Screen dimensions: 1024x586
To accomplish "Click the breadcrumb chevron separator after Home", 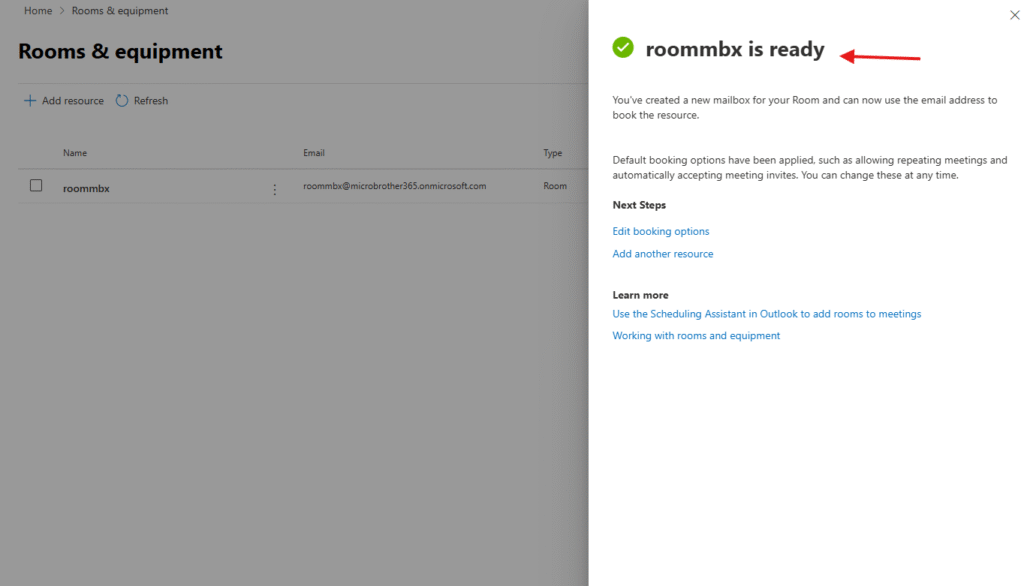I will pos(62,11).
